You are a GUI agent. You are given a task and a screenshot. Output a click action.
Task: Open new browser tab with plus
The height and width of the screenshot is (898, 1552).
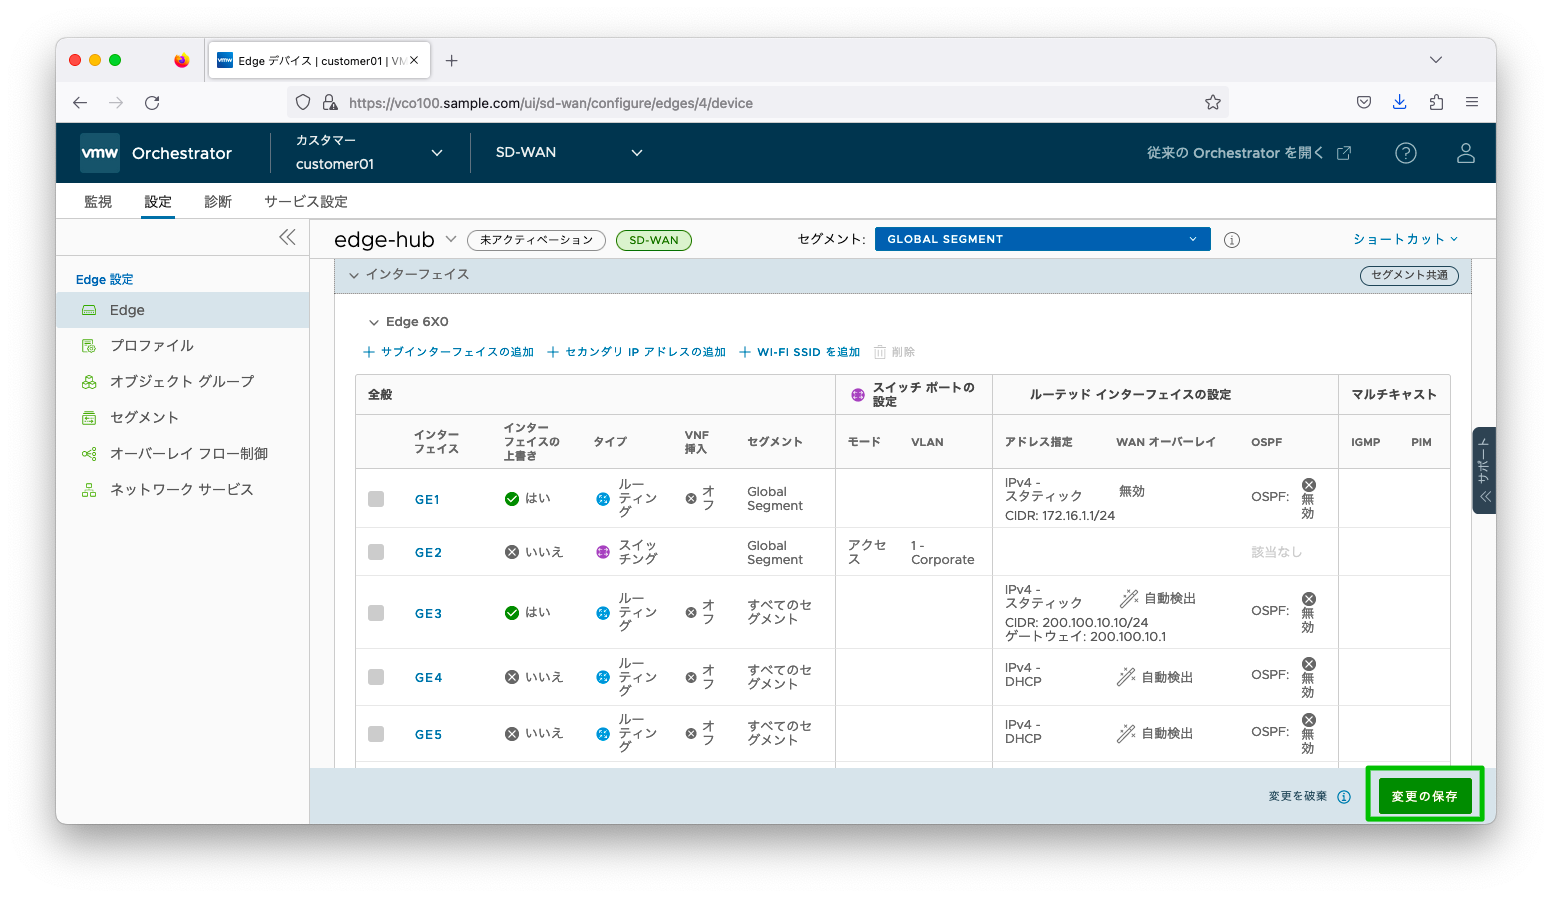452,61
